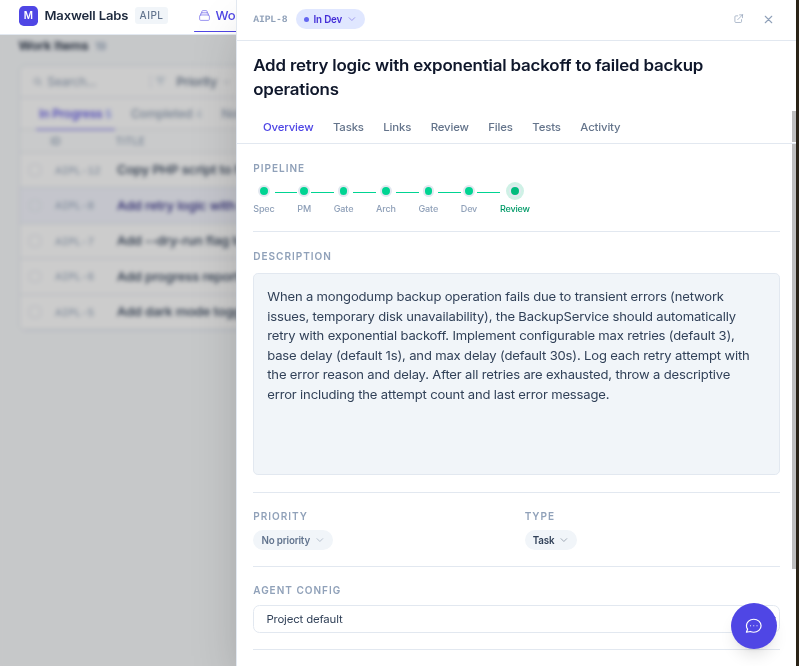Open the floating chat assistant button

point(753,626)
